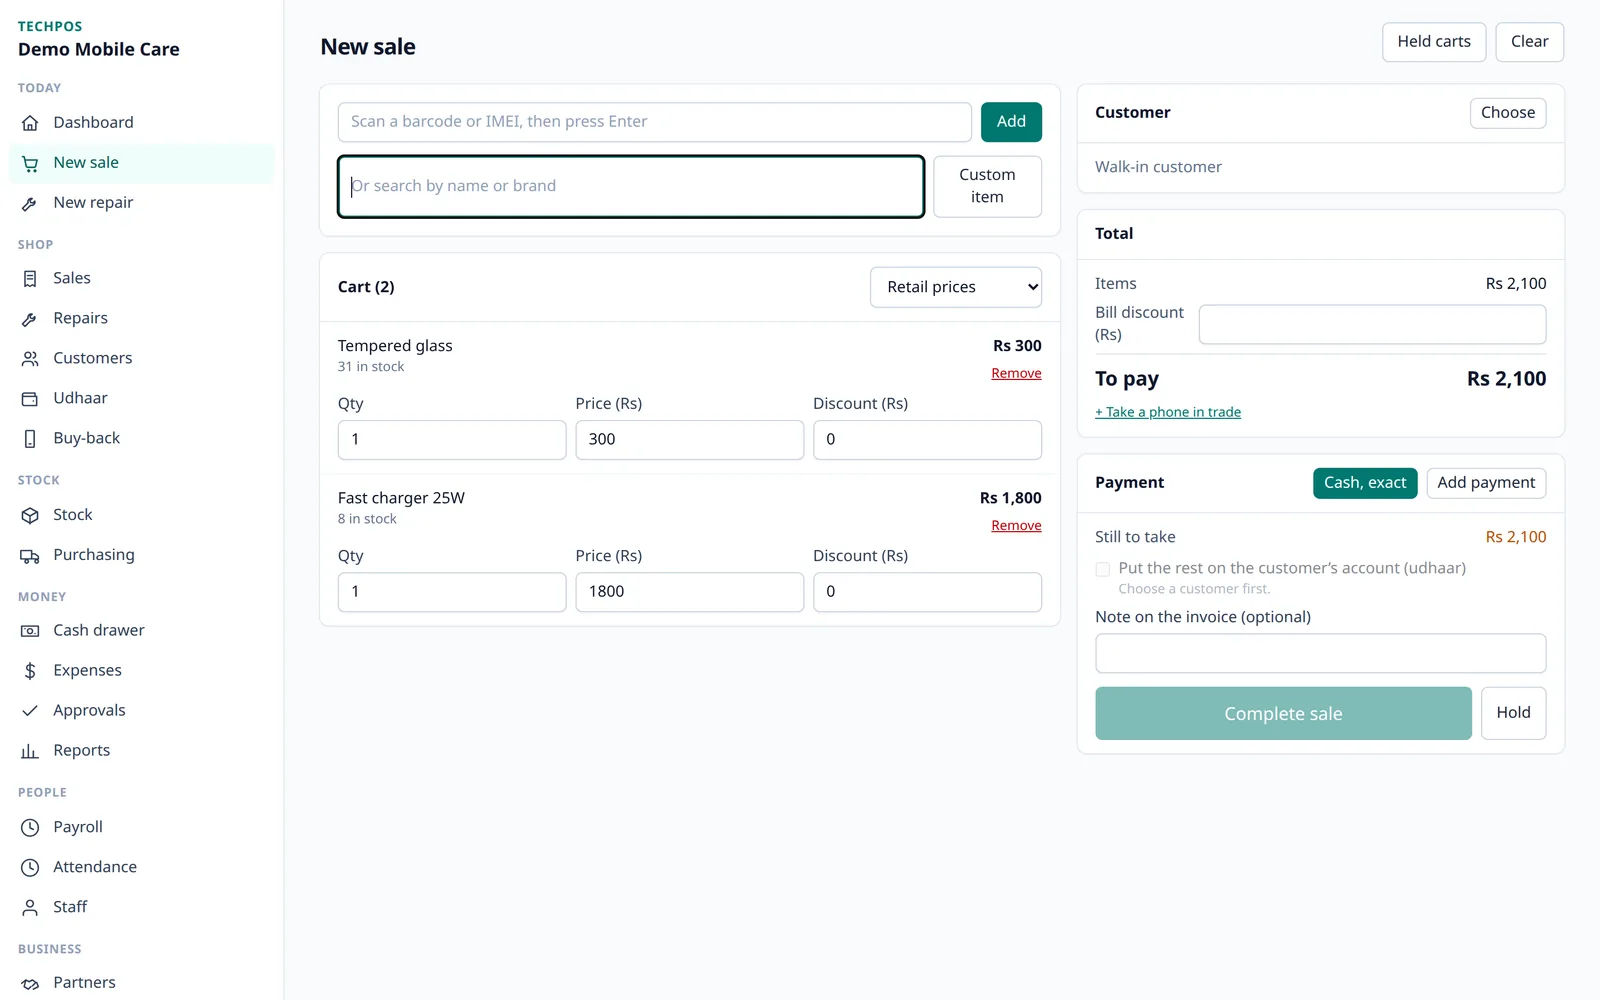Open the Retail prices dropdown
This screenshot has height=1000, width=1600.
pyautogui.click(x=956, y=287)
